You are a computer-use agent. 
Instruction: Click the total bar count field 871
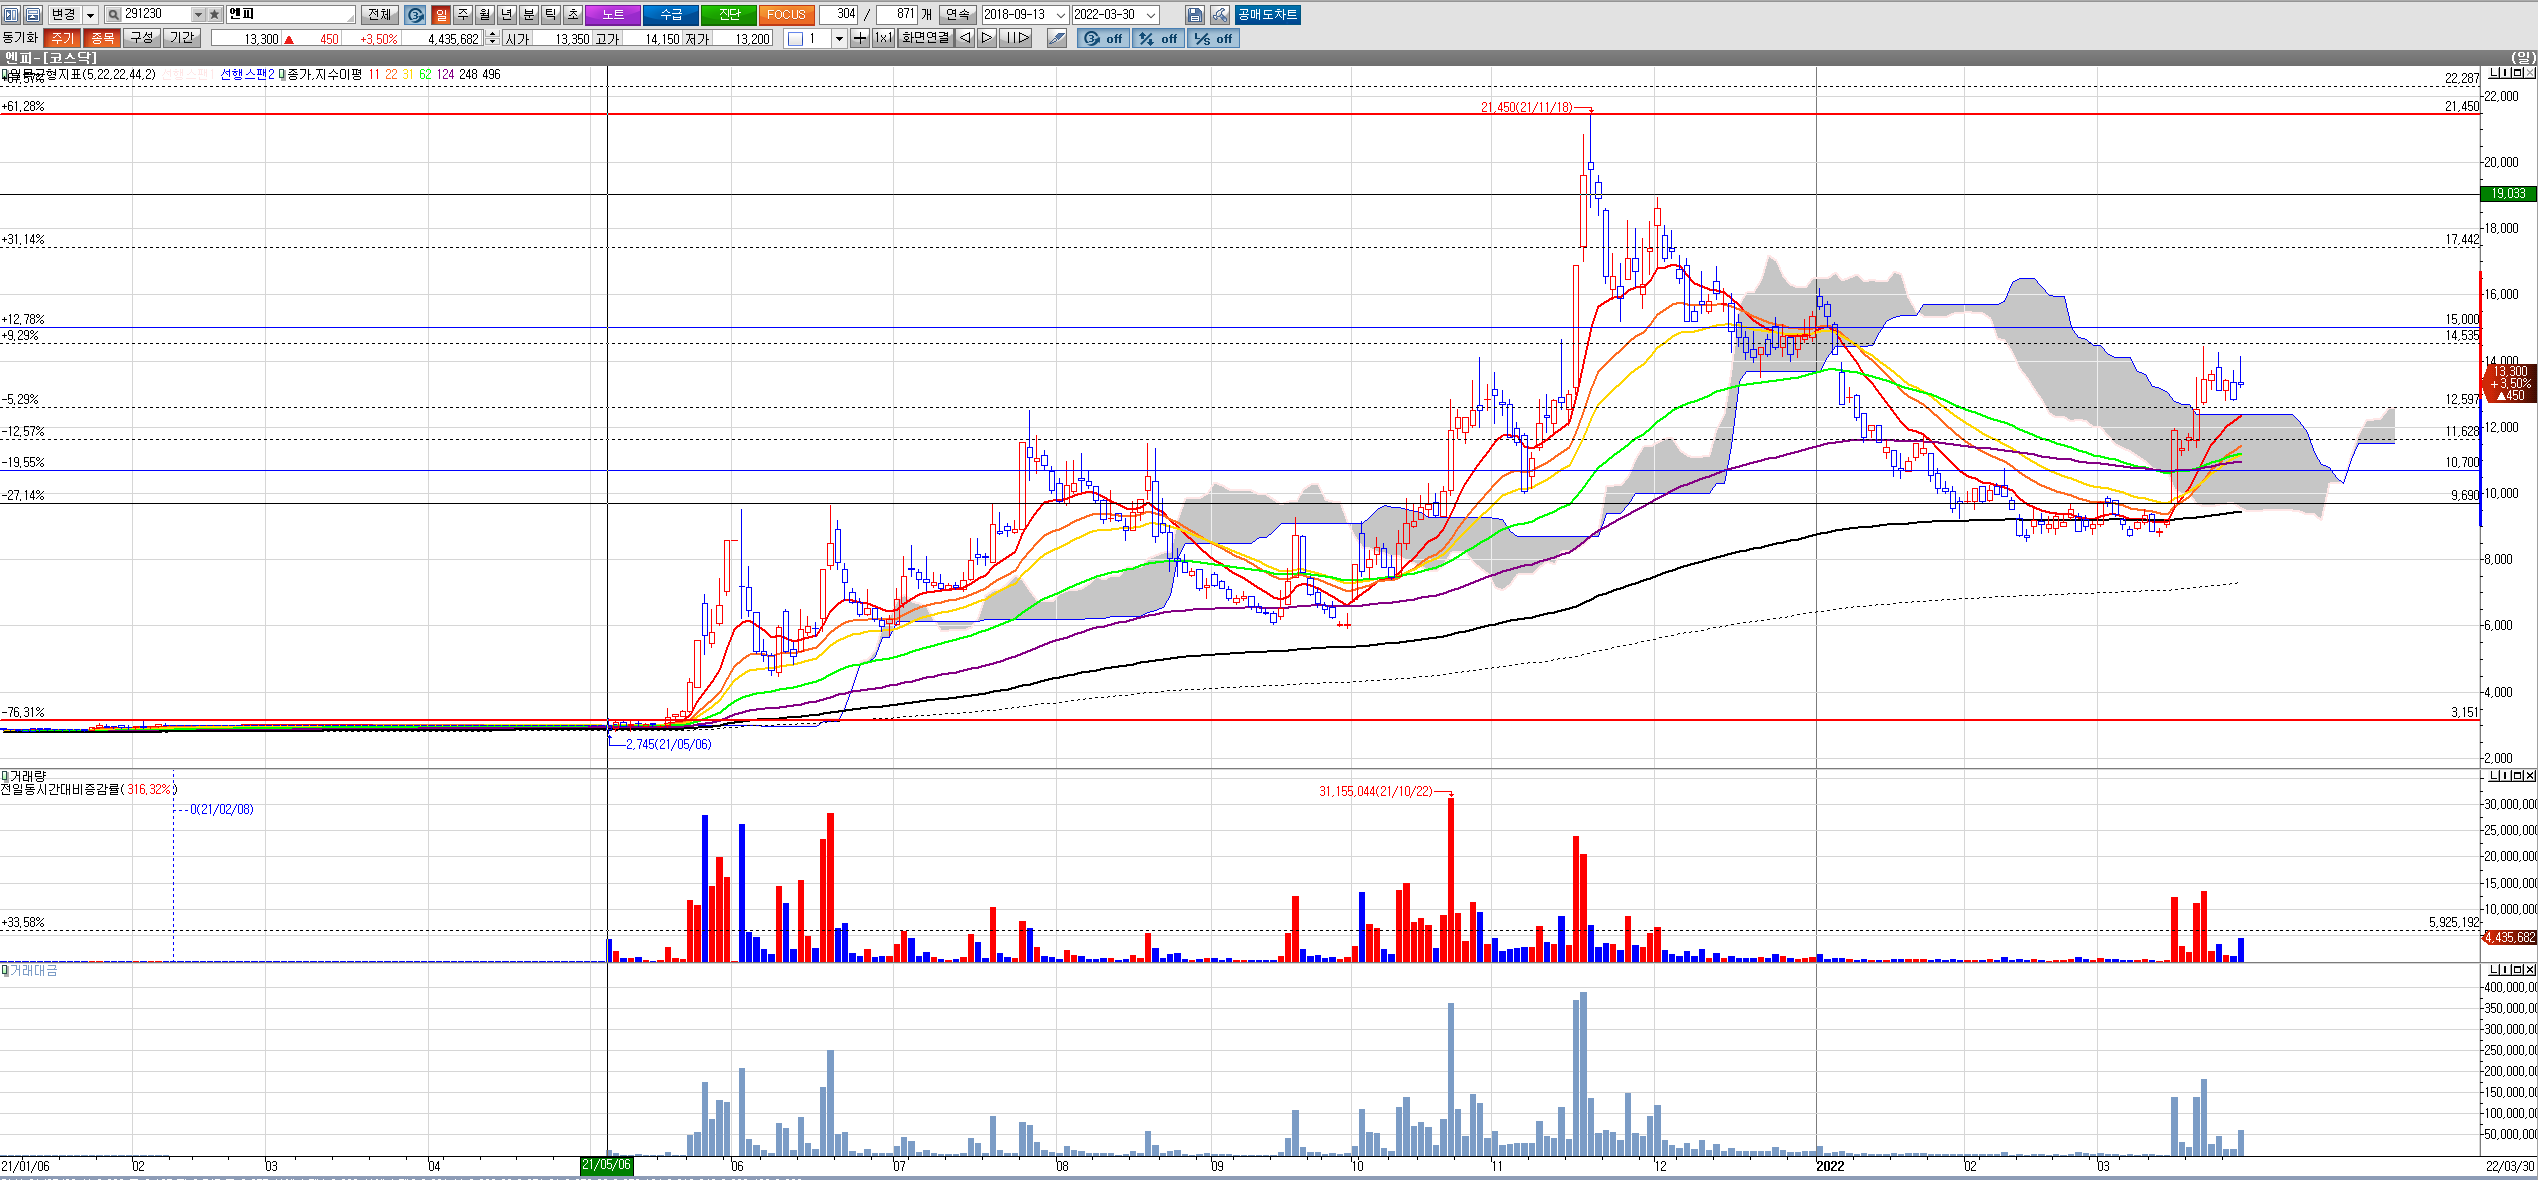coord(897,14)
